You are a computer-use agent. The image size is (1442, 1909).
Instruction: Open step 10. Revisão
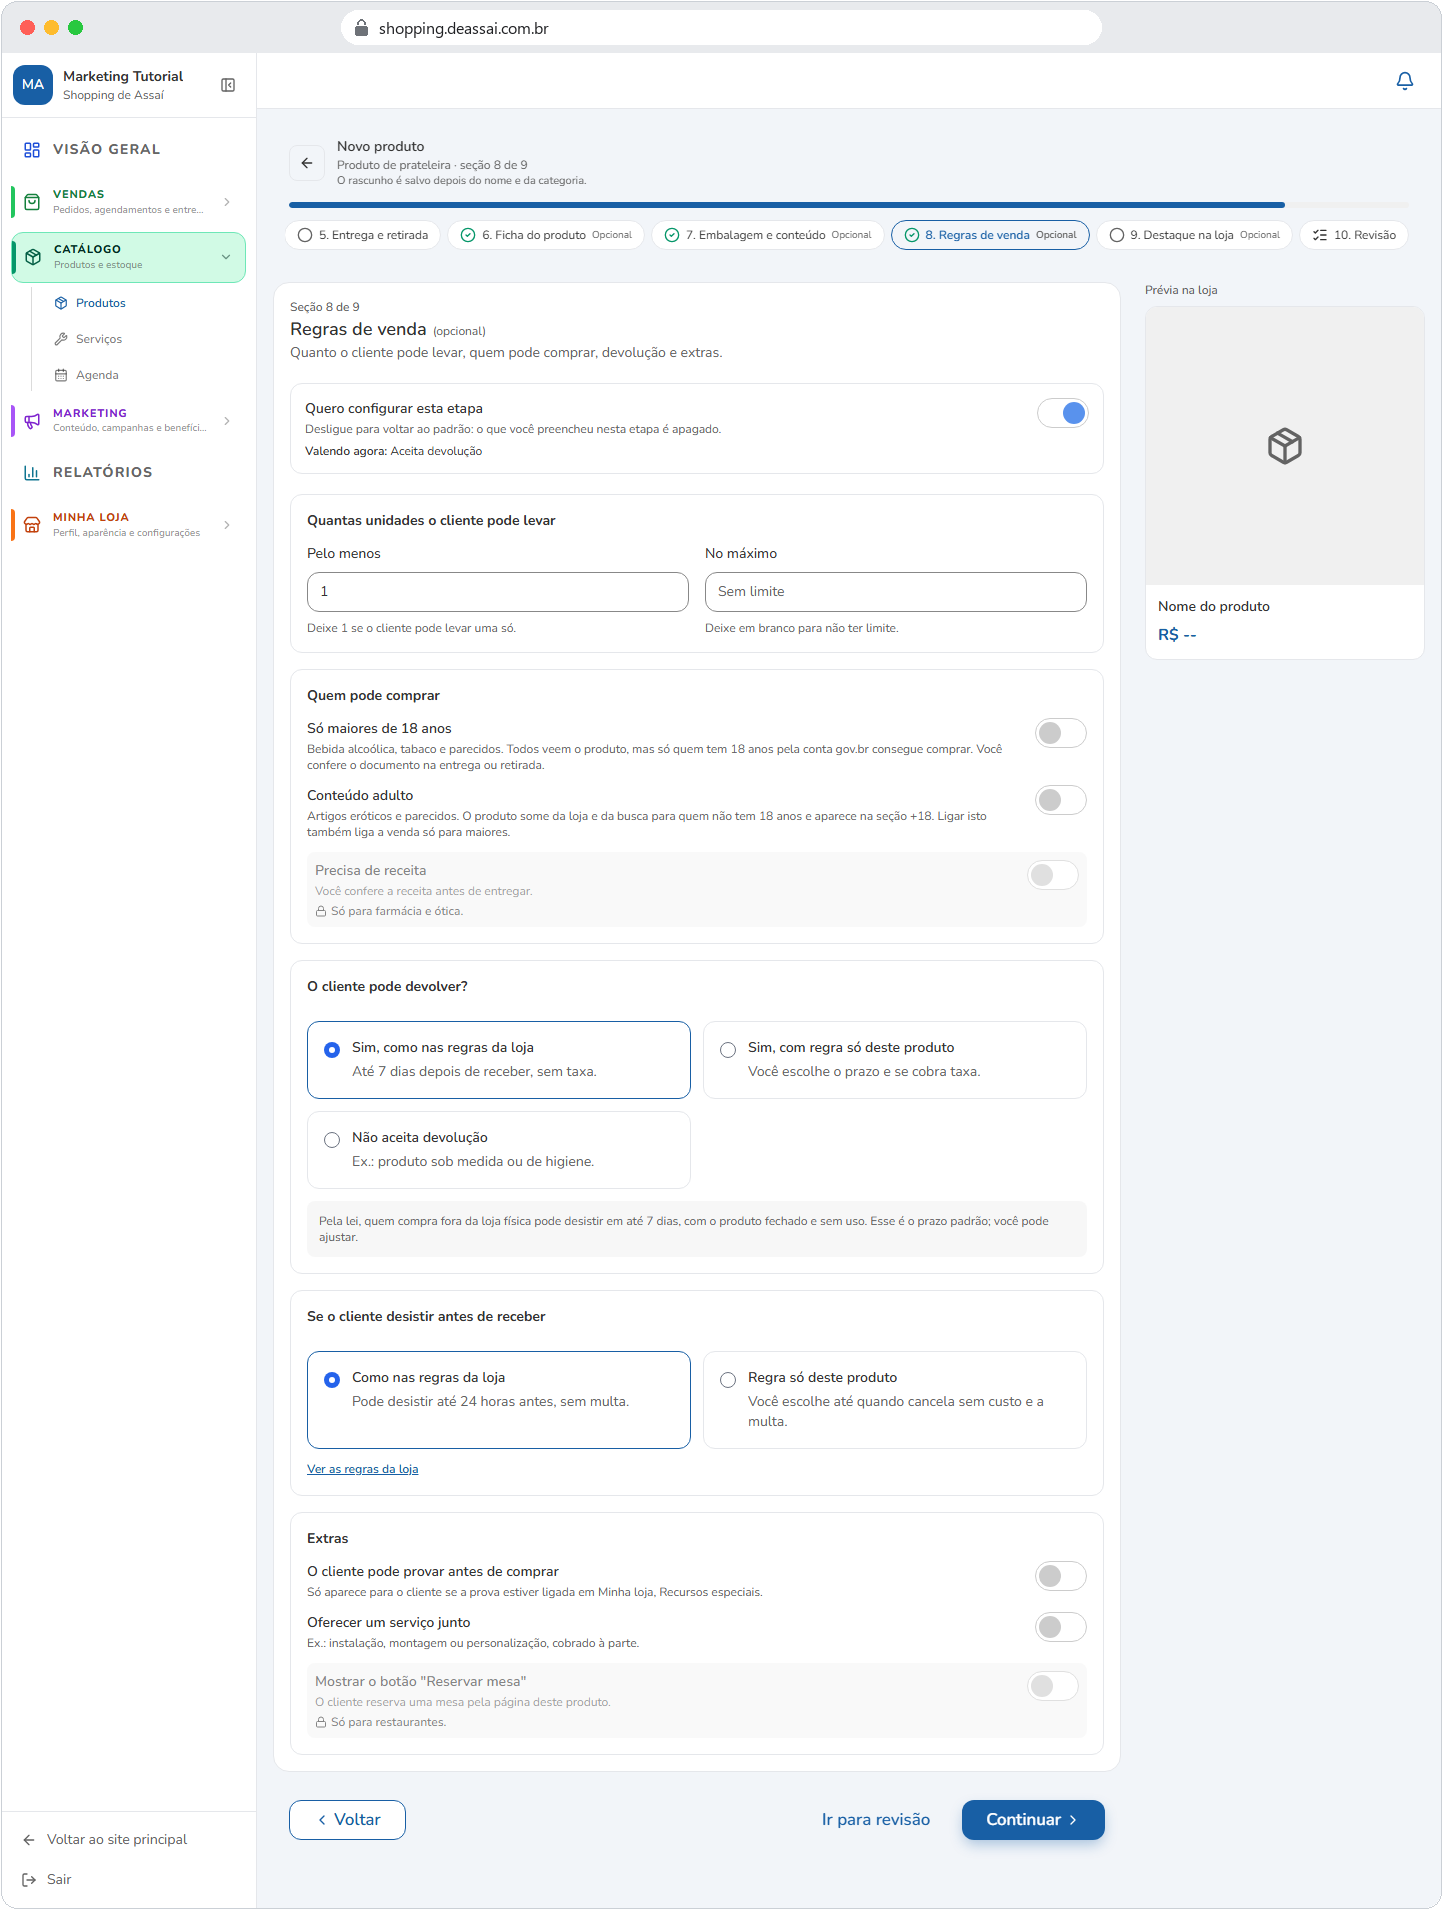point(1354,235)
